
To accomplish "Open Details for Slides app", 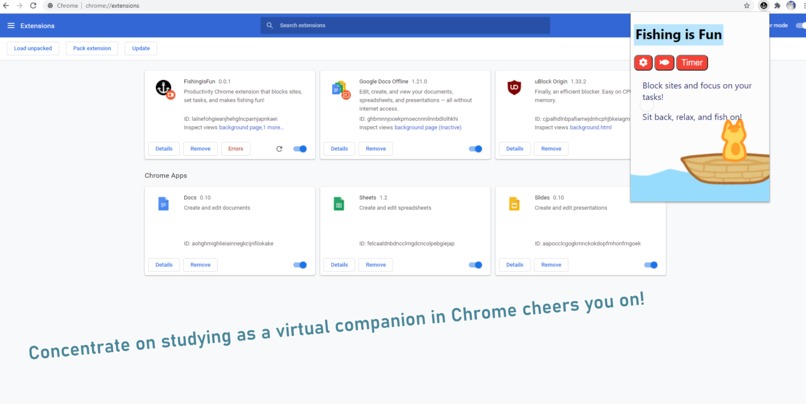I will pyautogui.click(x=515, y=265).
